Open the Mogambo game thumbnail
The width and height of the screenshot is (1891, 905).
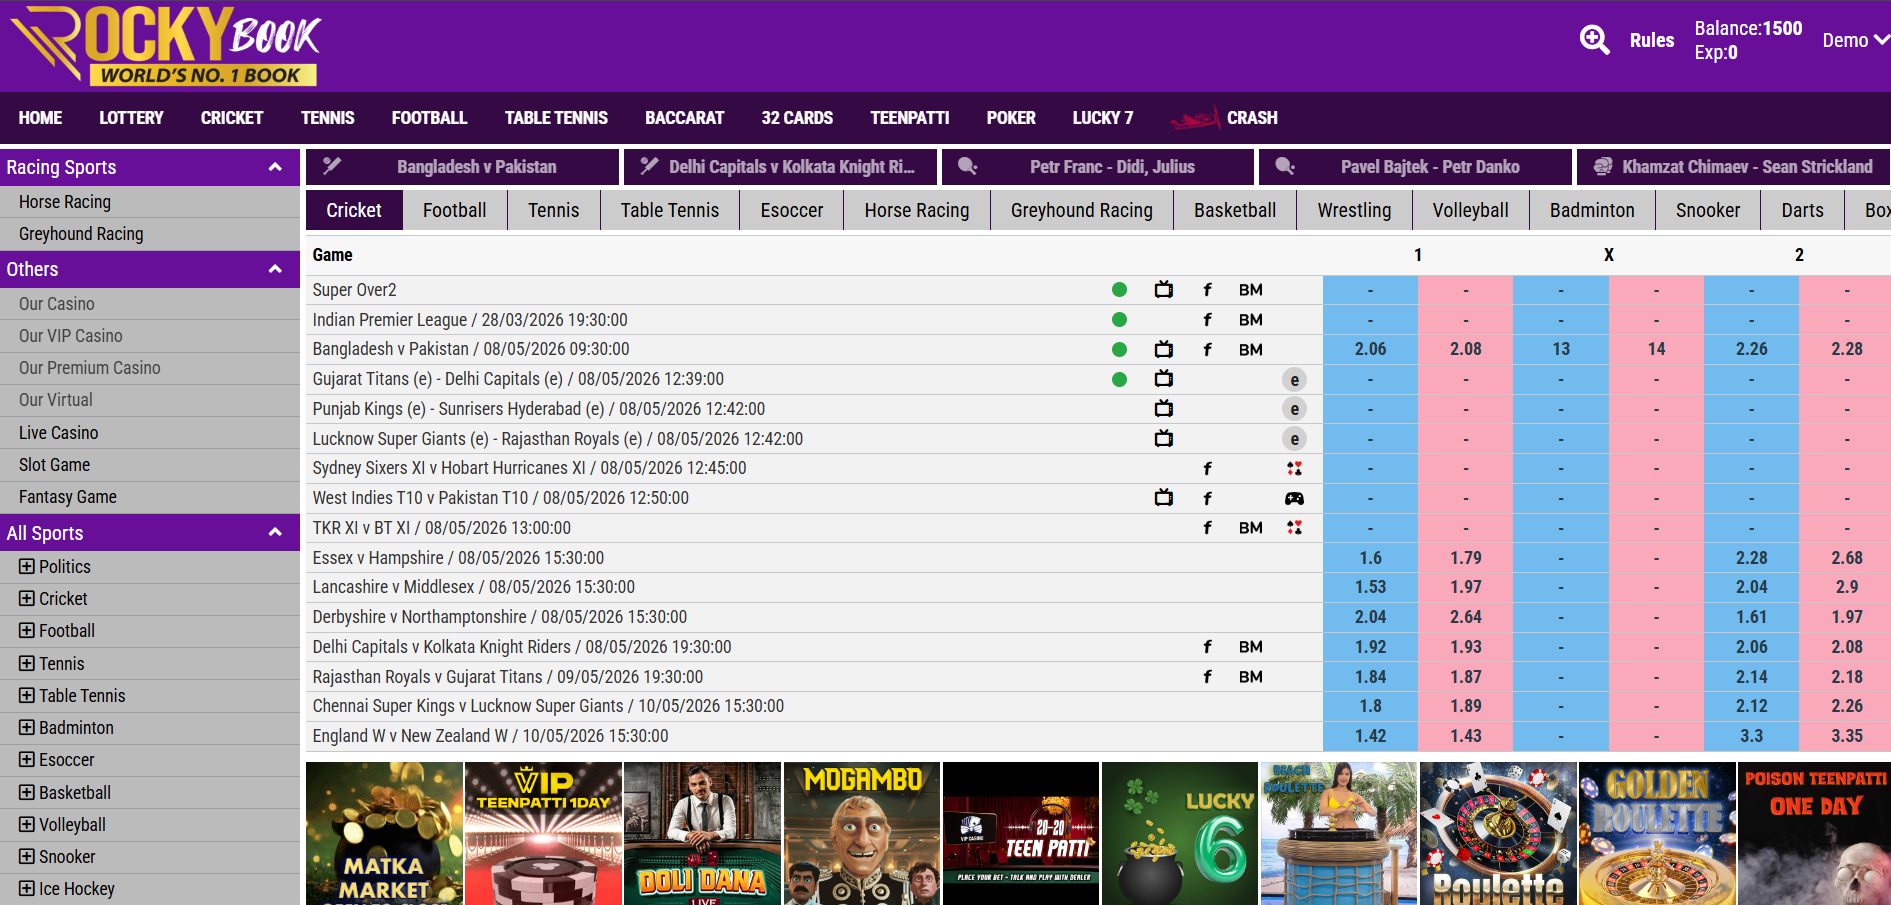point(862,834)
